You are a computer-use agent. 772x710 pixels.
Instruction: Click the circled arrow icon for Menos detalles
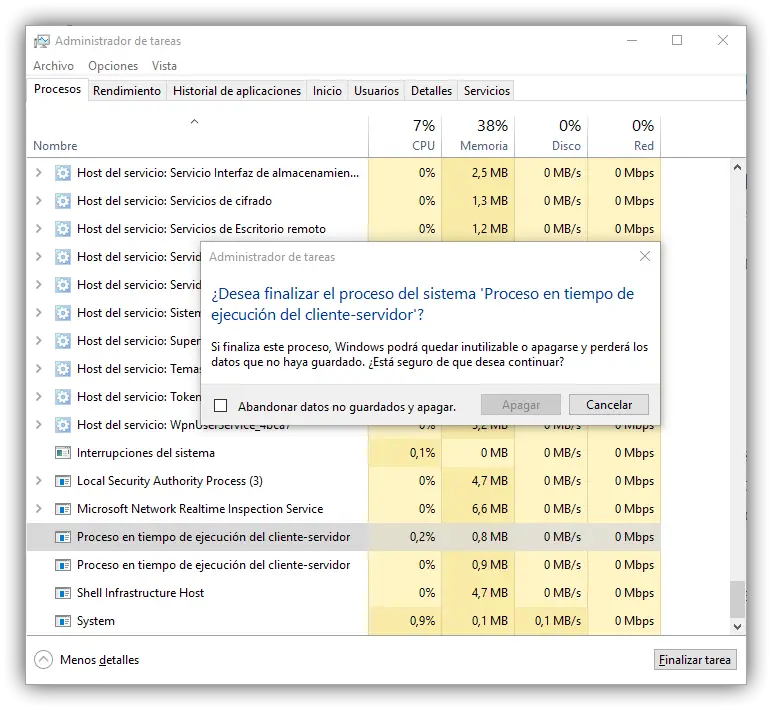point(43,660)
